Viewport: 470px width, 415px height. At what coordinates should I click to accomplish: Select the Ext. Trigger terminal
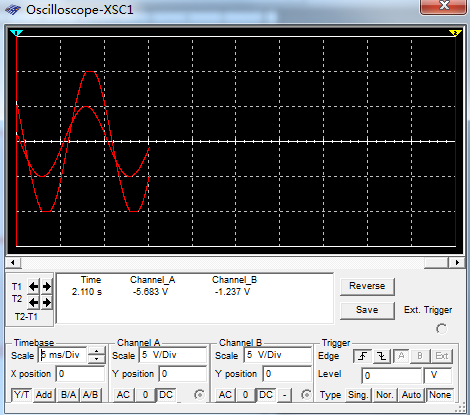(x=441, y=329)
